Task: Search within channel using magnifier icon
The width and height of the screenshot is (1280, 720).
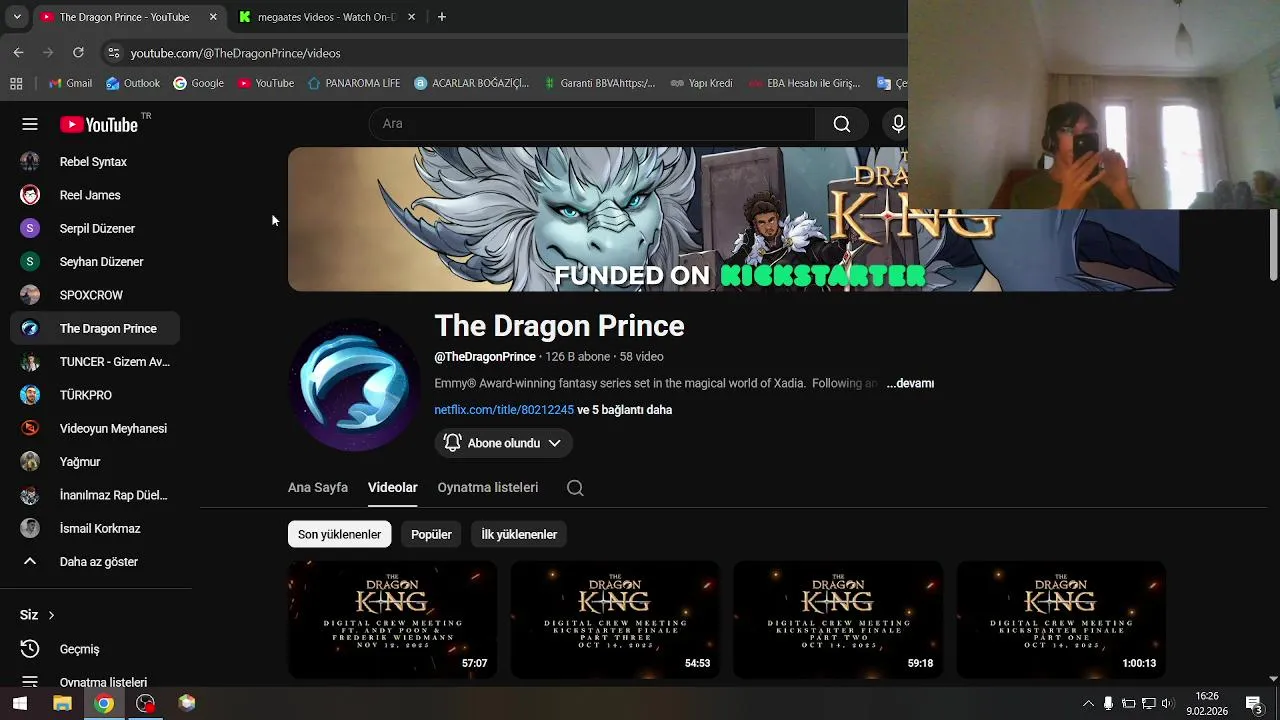Action: (575, 488)
